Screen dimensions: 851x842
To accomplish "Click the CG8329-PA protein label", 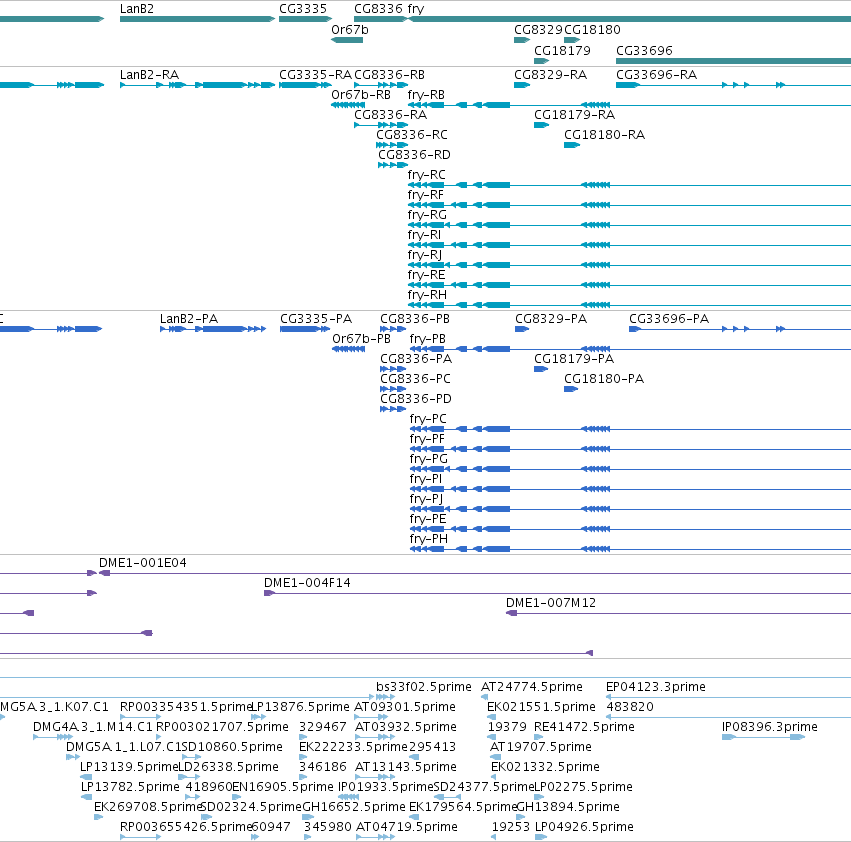I will tap(551, 319).
